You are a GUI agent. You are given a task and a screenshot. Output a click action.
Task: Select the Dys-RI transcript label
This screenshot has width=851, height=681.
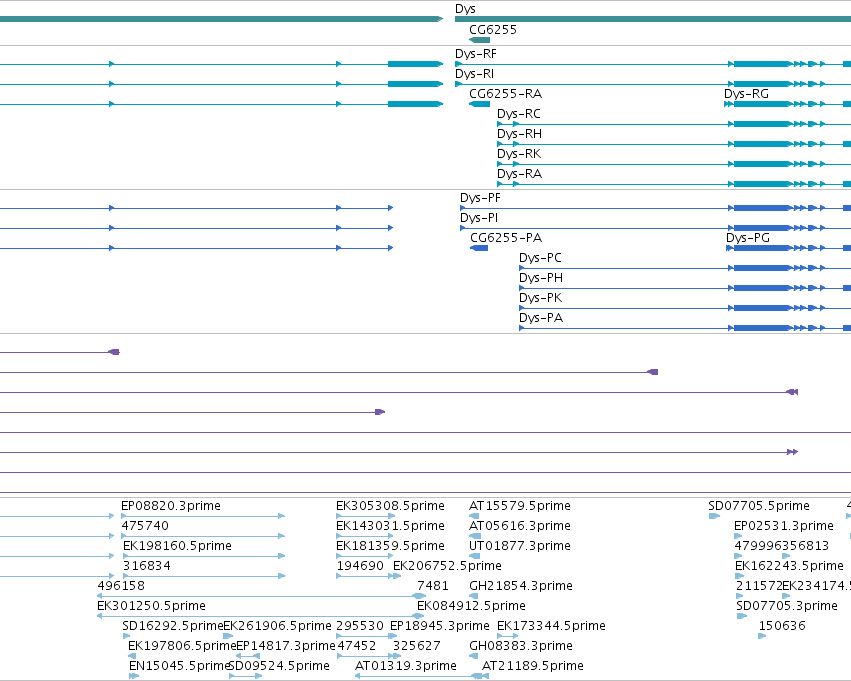(474, 74)
